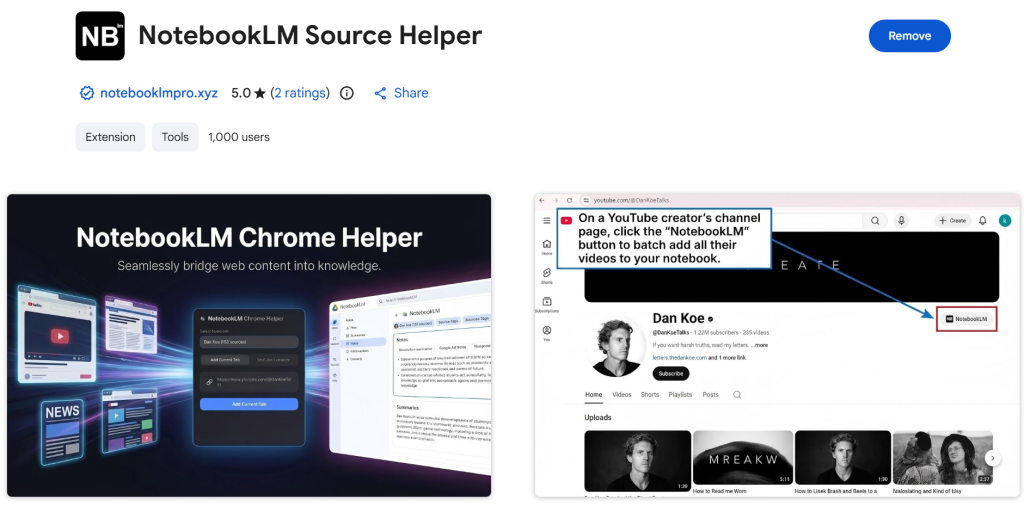Click the Share icon
1024x512 pixels.
(x=380, y=93)
